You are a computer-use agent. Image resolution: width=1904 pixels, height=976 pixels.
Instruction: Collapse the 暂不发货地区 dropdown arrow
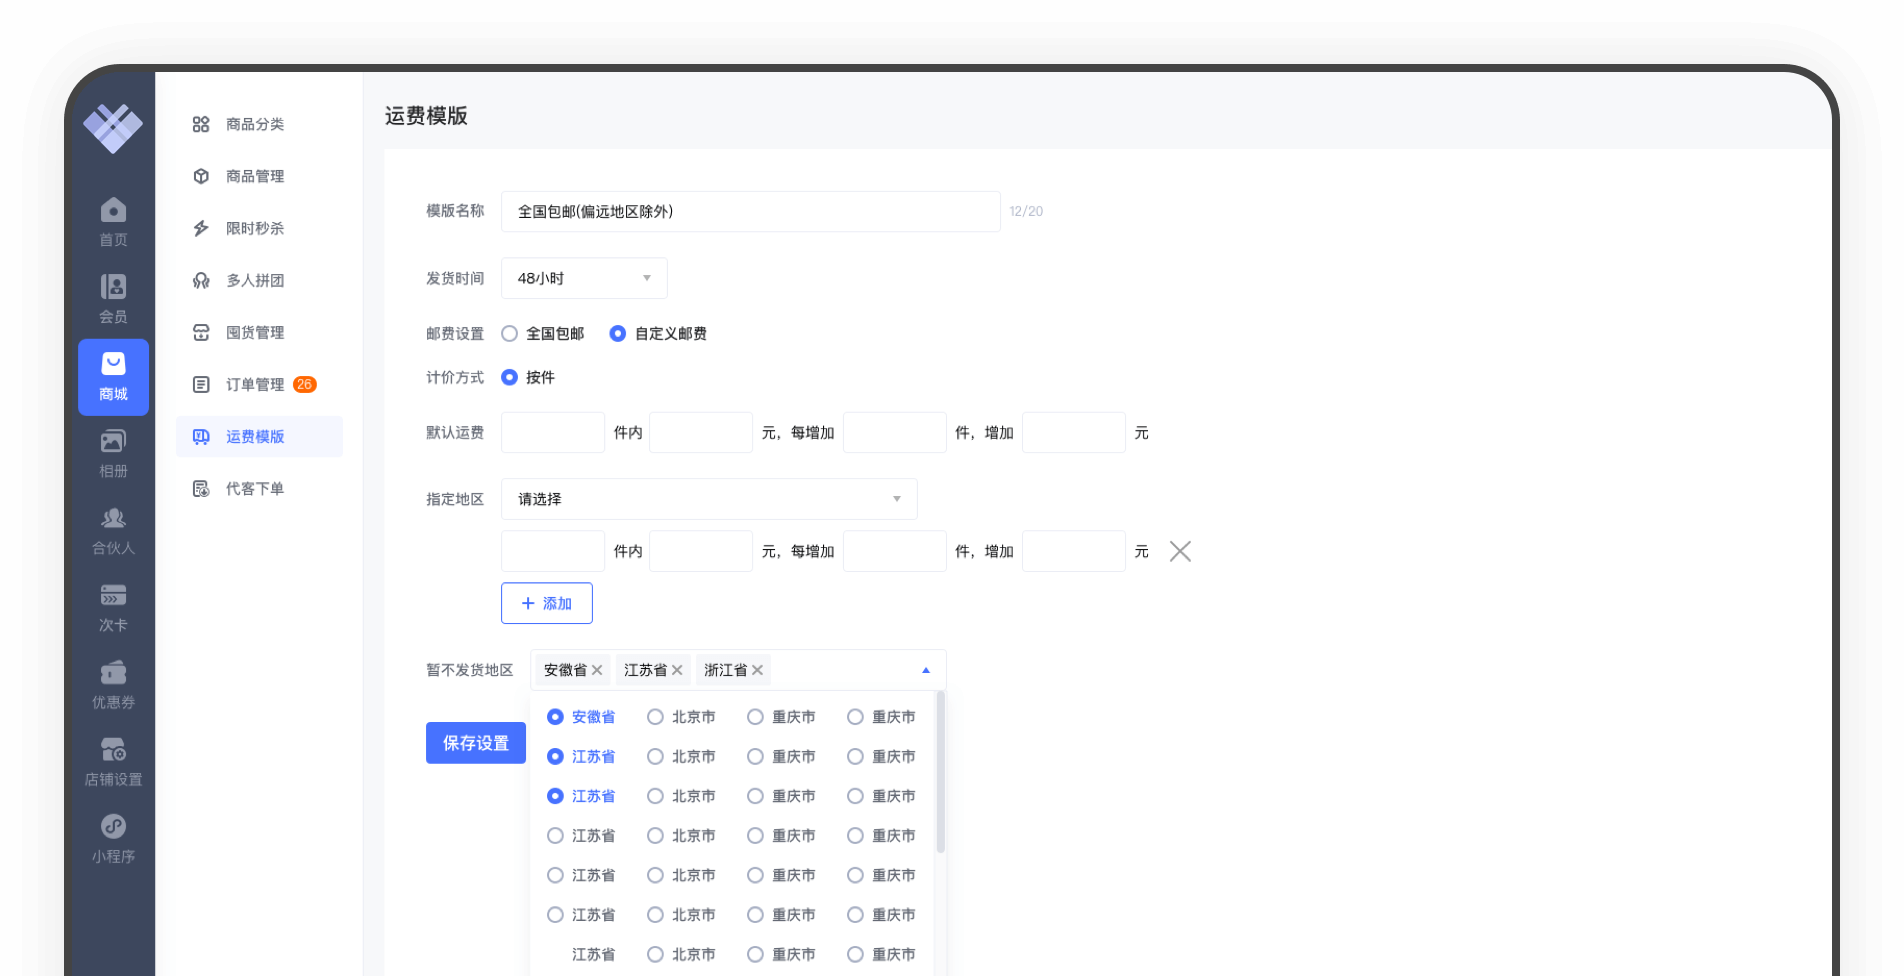925,670
